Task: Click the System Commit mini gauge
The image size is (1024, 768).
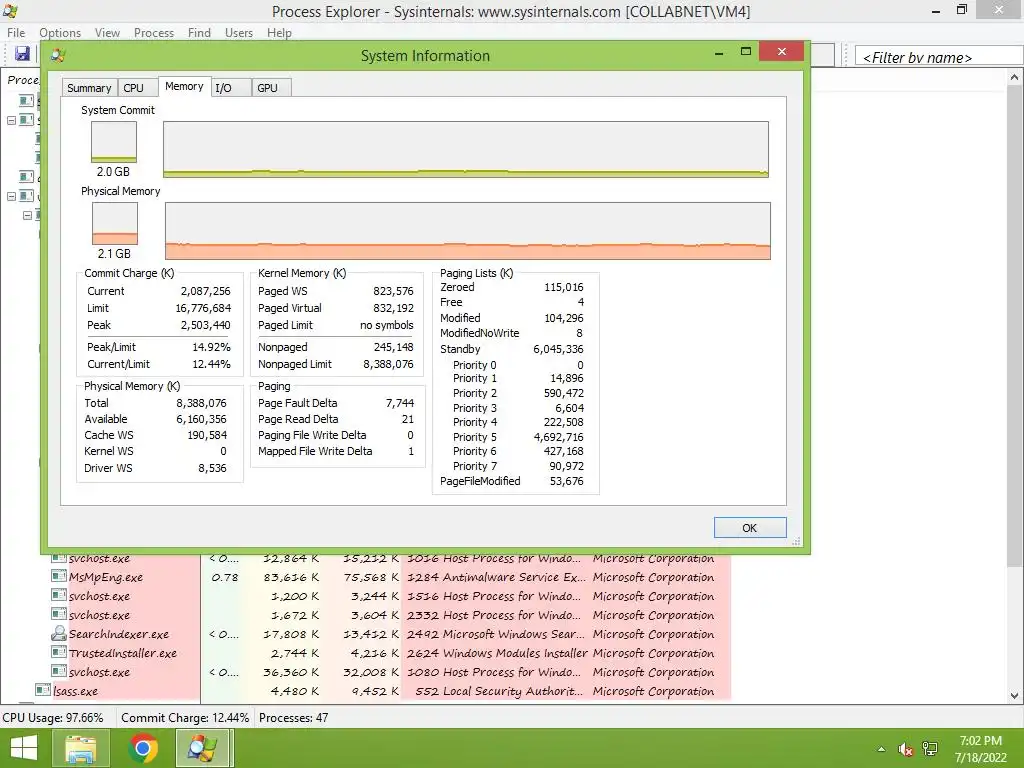Action: pos(114,142)
